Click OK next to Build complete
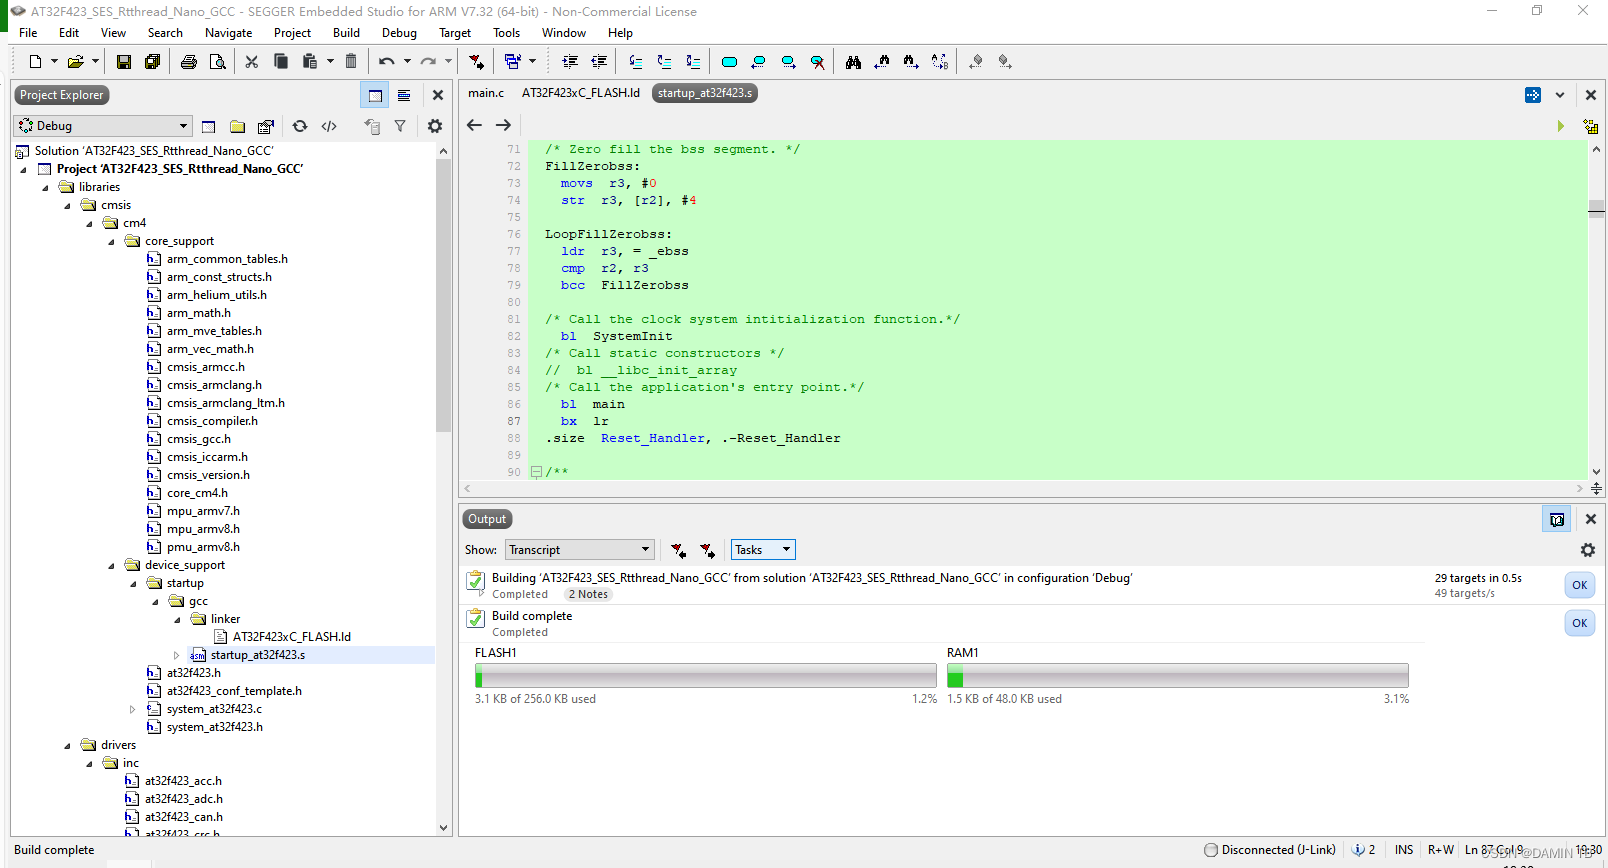Image resolution: width=1608 pixels, height=868 pixels. (x=1580, y=623)
